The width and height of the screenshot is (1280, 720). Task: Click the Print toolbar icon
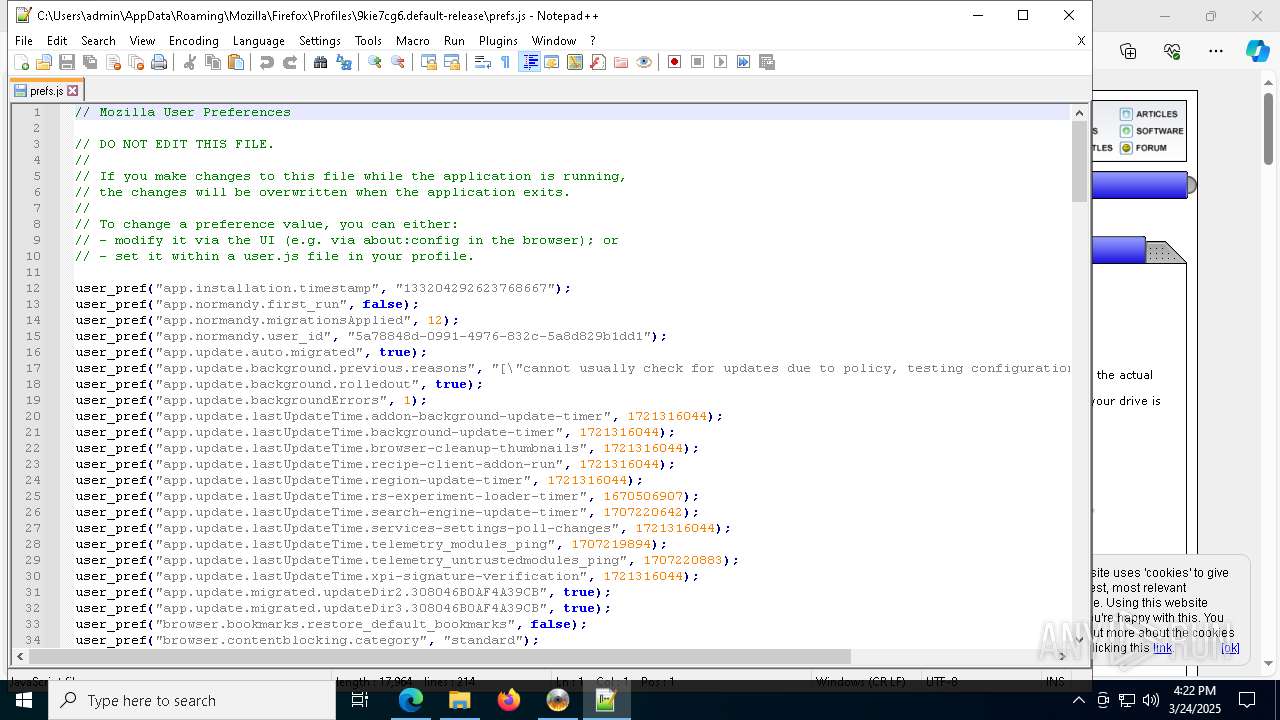pyautogui.click(x=159, y=62)
